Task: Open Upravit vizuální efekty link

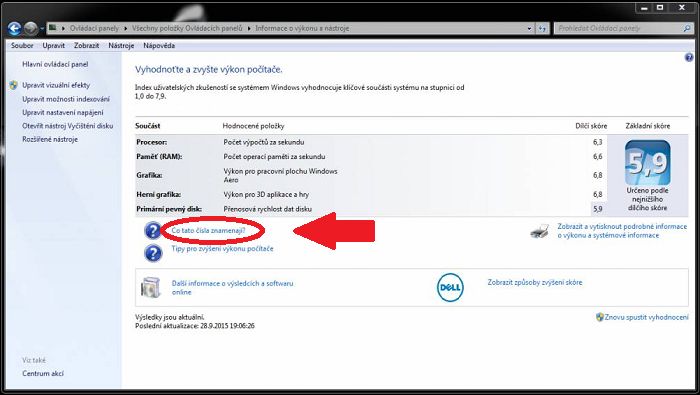Action: point(56,85)
